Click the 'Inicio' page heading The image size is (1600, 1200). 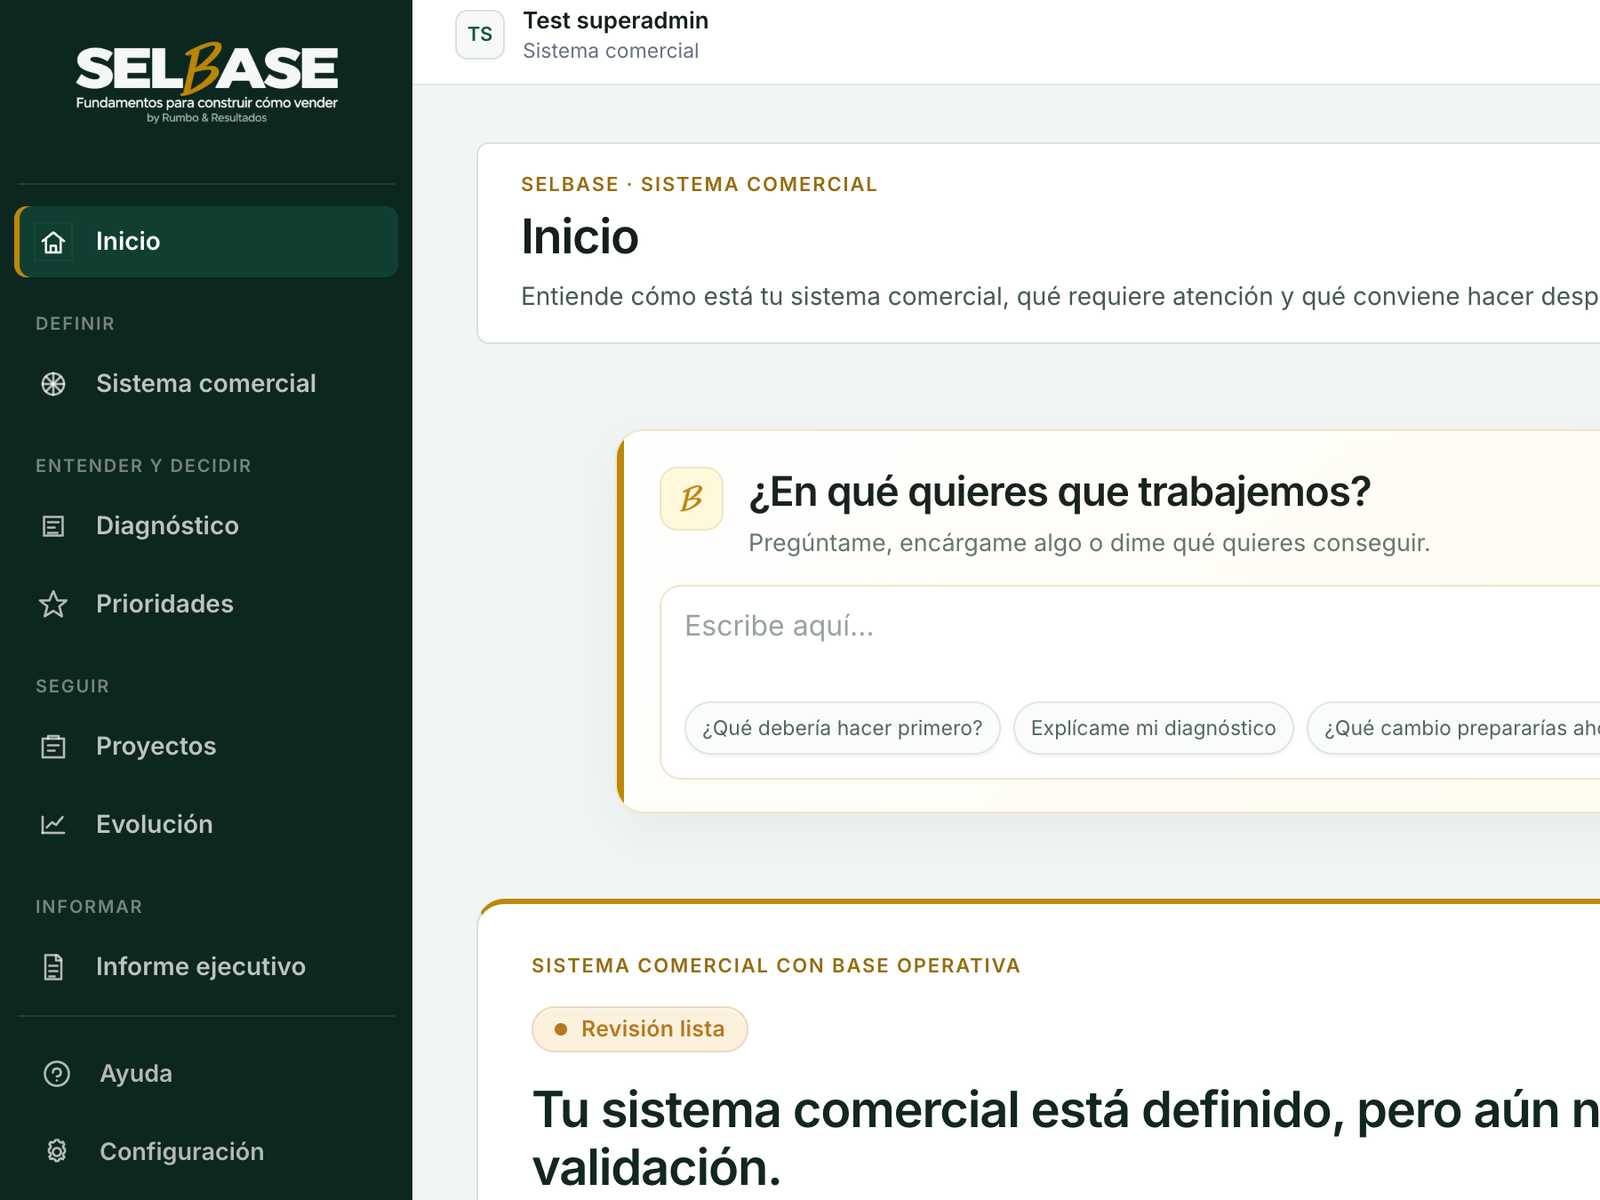[580, 238]
